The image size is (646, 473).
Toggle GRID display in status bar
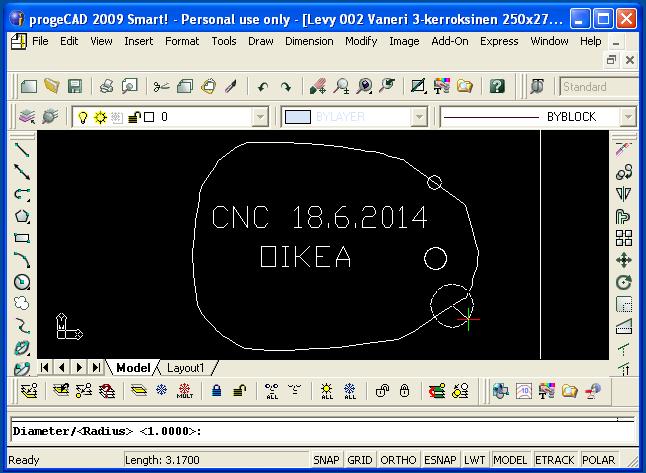(359, 460)
